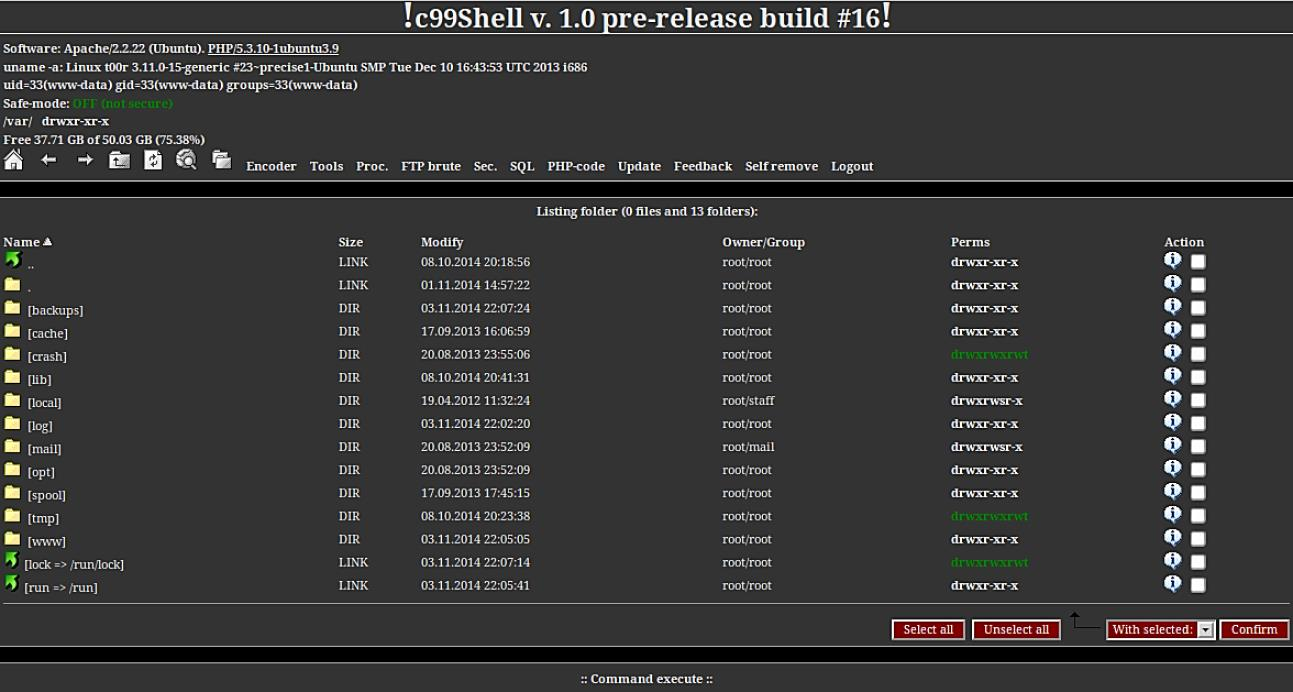
Task: Click the info icon for the run link row
Action: coord(1173,584)
